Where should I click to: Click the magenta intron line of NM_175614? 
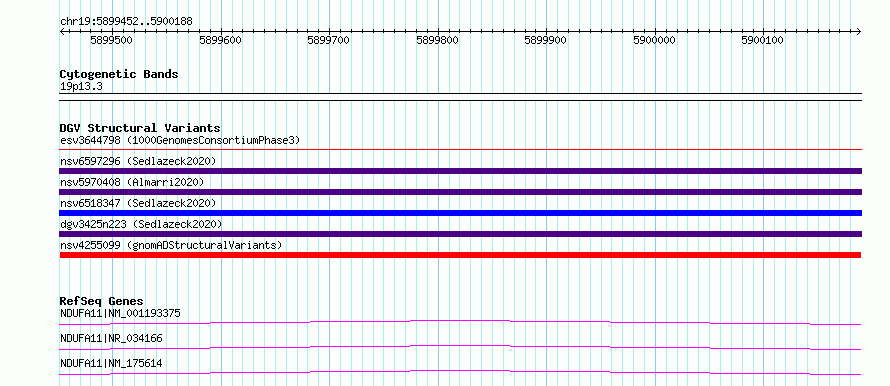click(x=460, y=371)
